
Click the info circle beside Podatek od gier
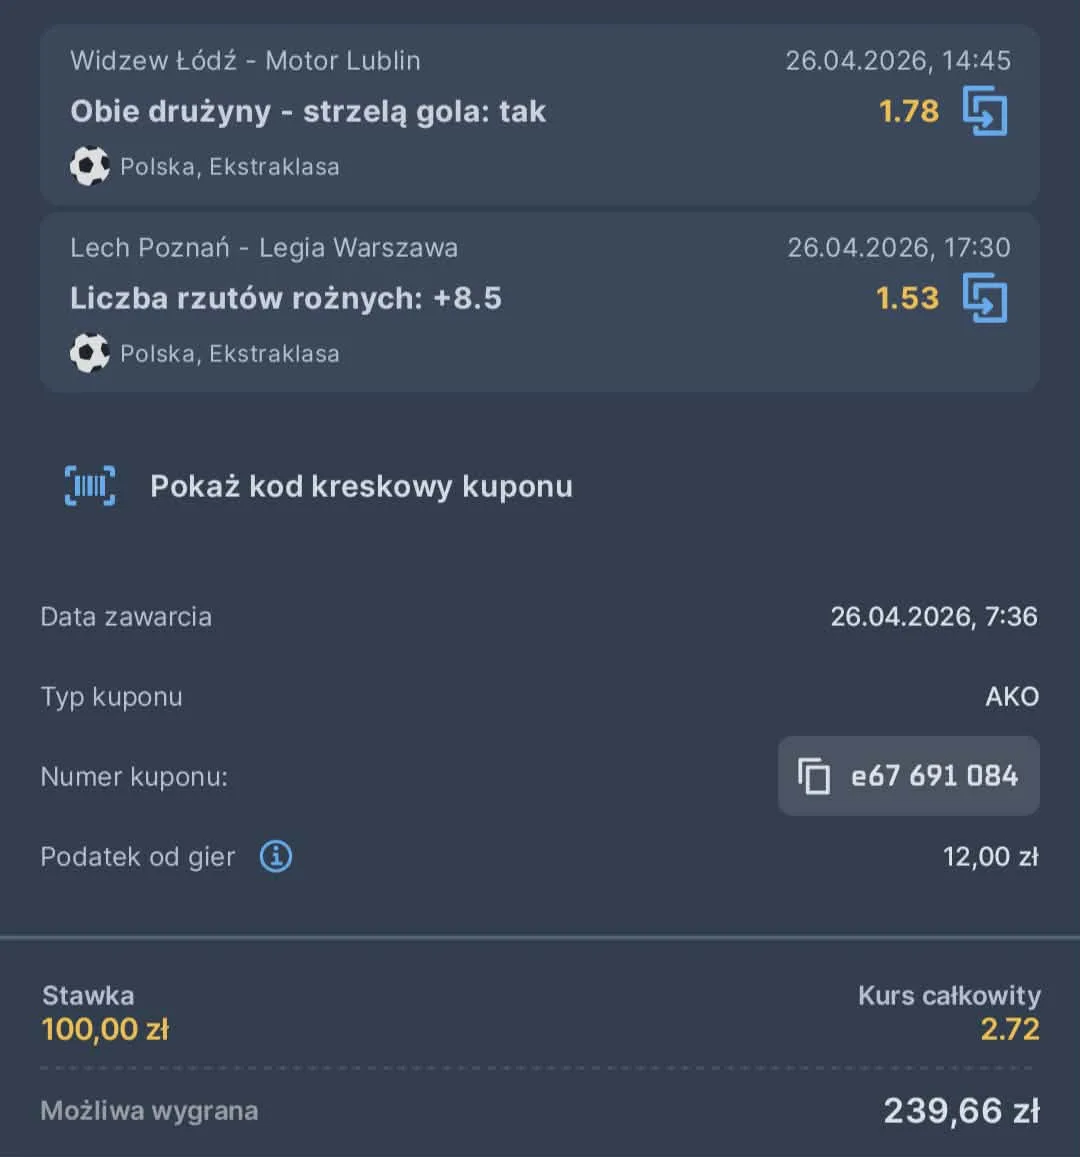[275, 856]
